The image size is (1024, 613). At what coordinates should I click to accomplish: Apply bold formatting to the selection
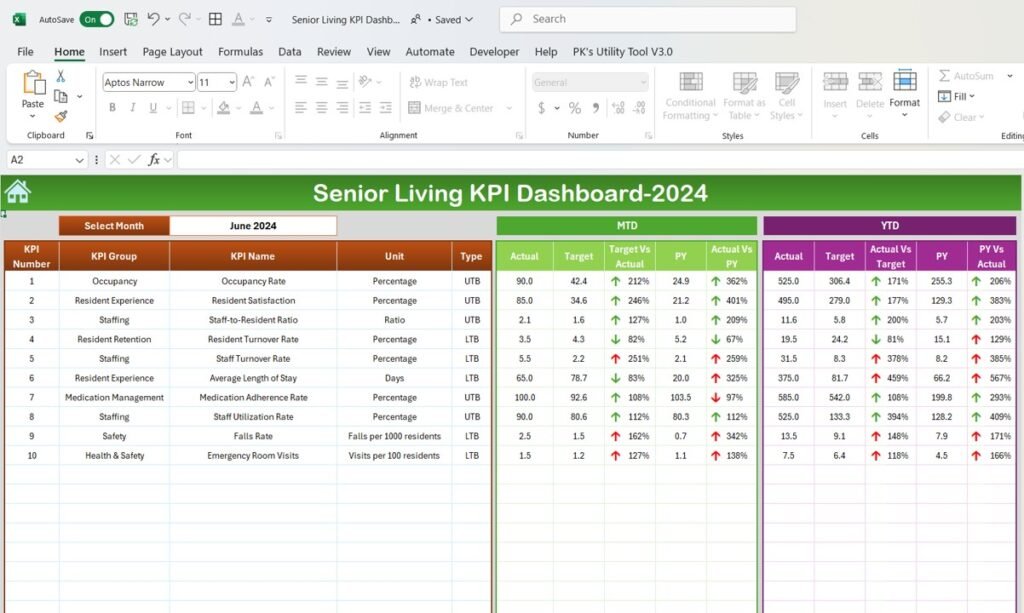113,107
